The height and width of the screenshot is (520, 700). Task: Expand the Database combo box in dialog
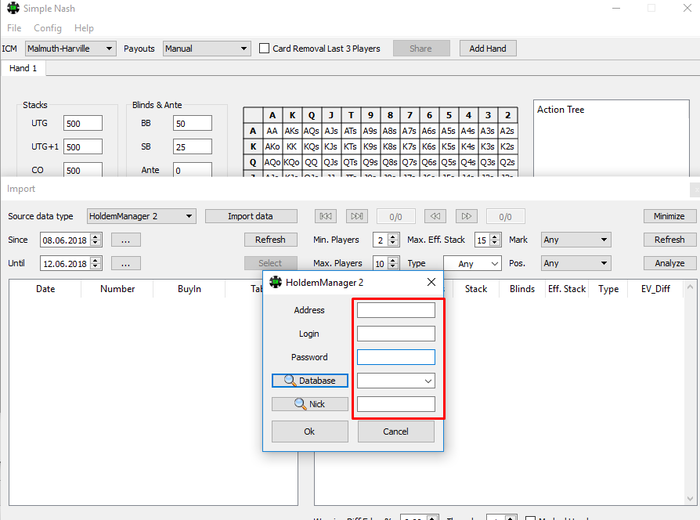(x=428, y=381)
